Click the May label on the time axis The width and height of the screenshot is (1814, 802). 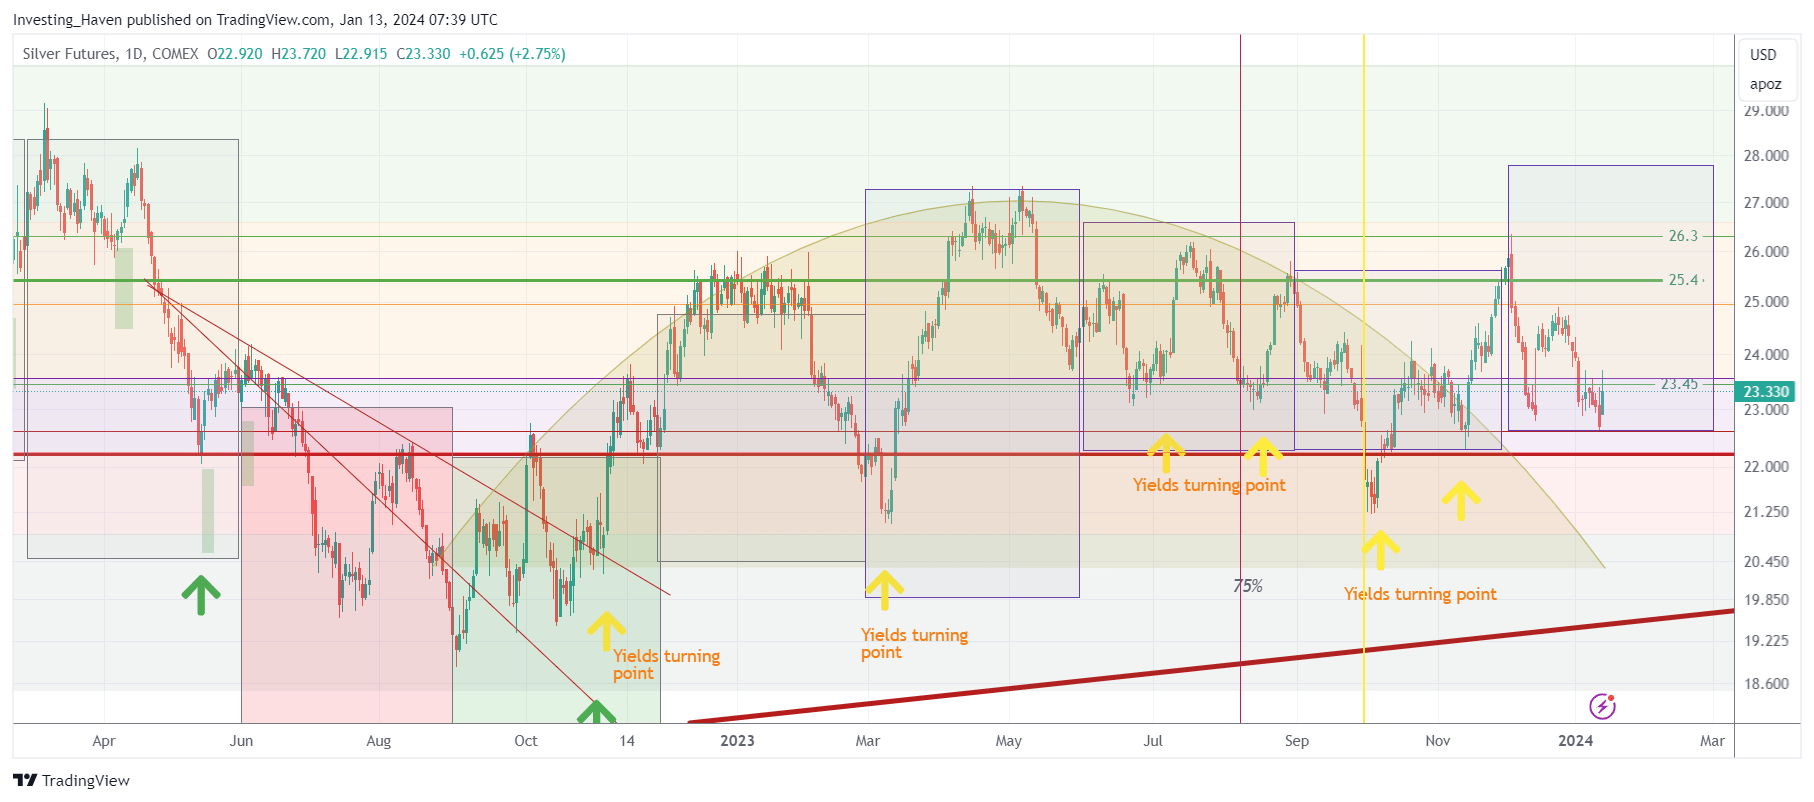click(1008, 741)
